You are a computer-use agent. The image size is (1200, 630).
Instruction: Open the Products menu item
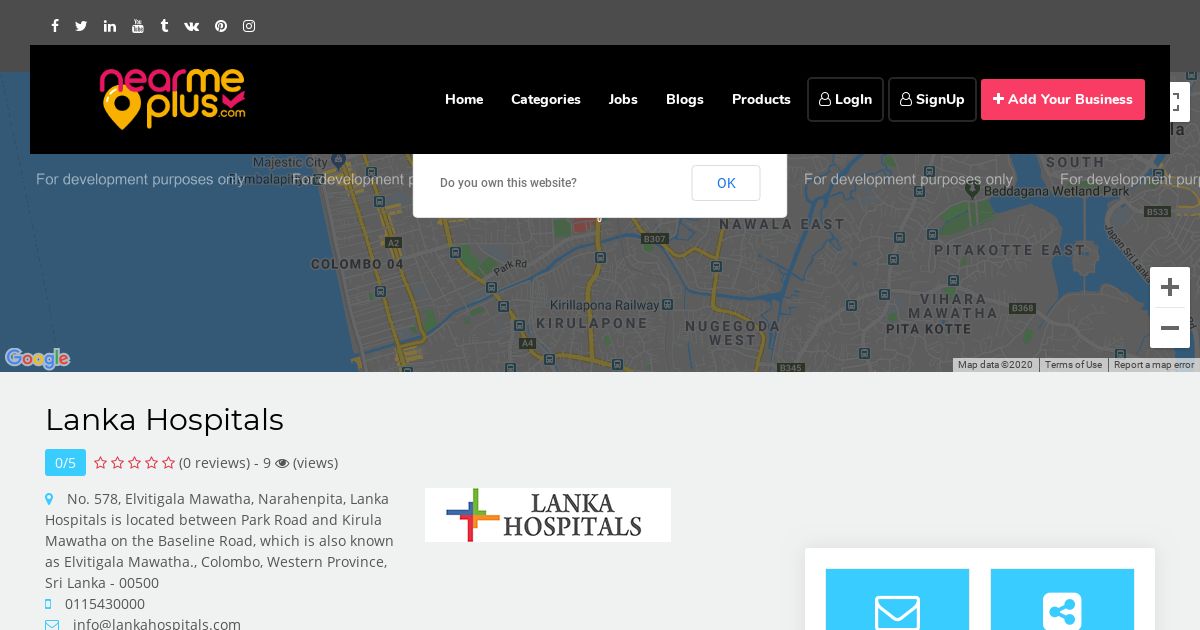tap(761, 99)
